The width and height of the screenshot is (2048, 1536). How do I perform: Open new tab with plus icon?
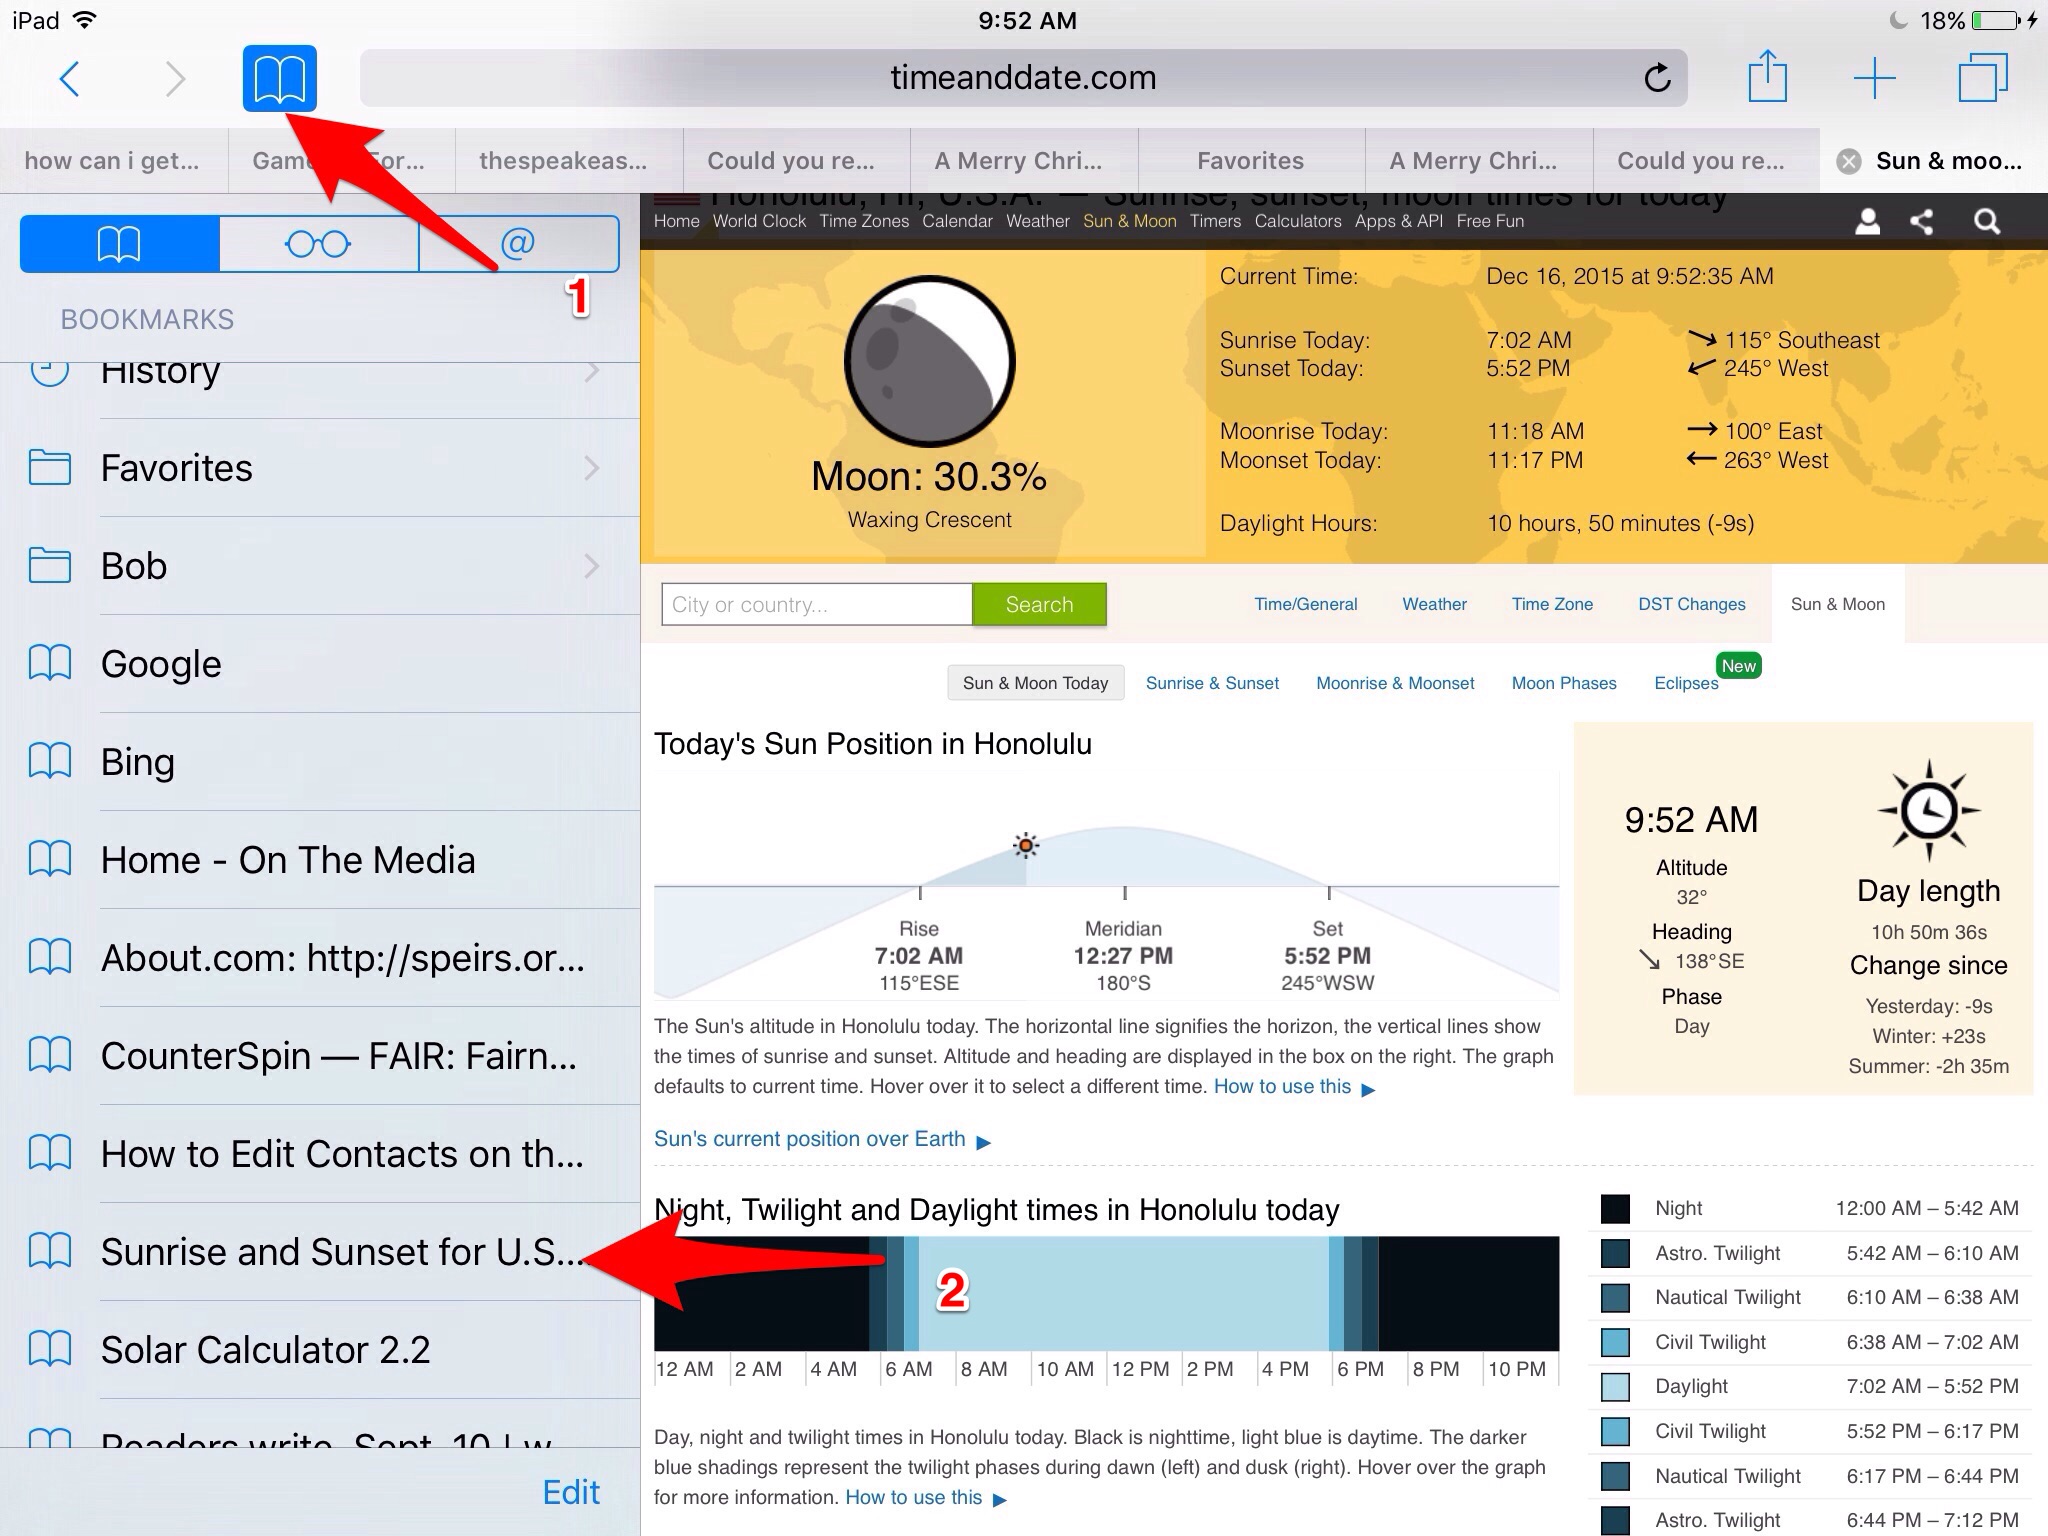pos(1875,74)
